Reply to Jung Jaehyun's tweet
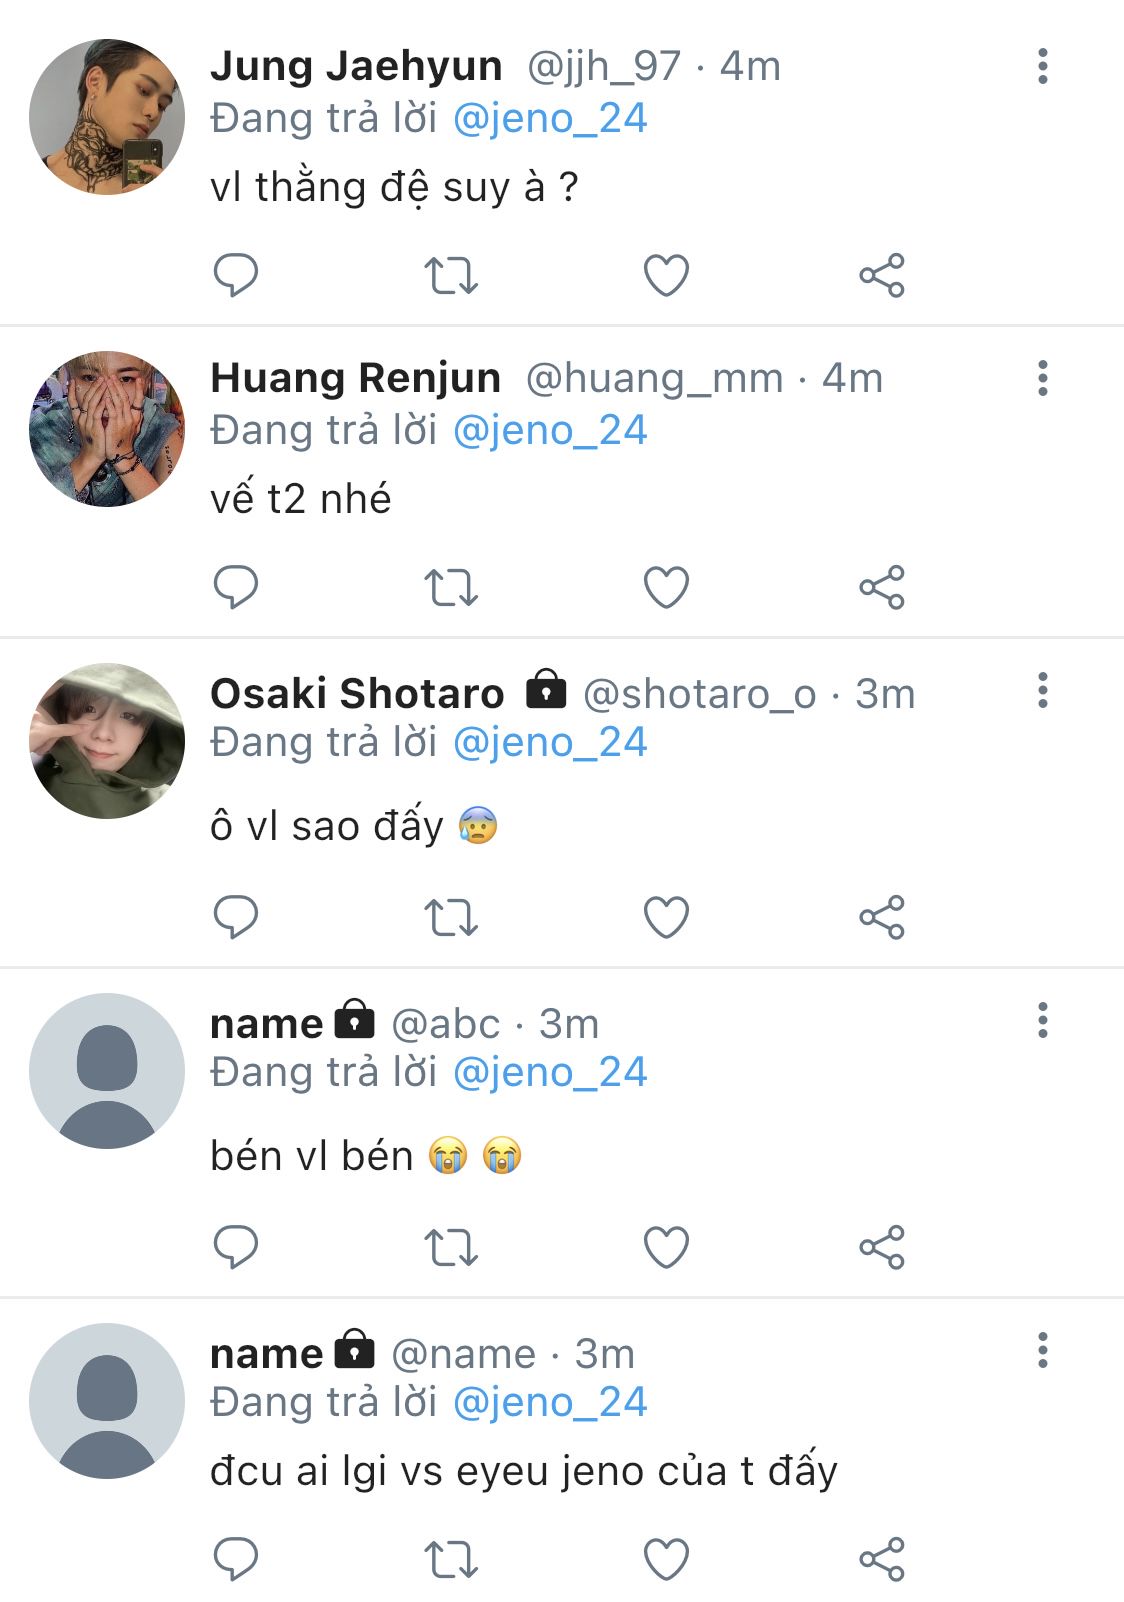Image resolution: width=1124 pixels, height=1602 pixels. (x=236, y=275)
